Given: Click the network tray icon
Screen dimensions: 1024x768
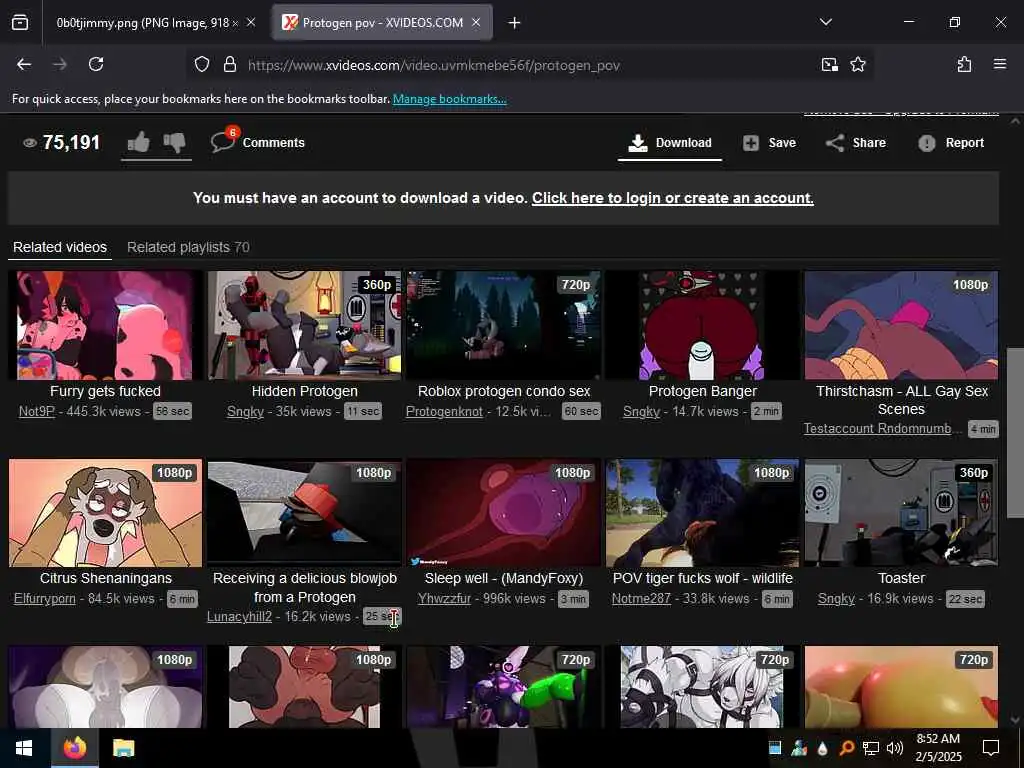Looking at the screenshot, I should tap(871, 748).
